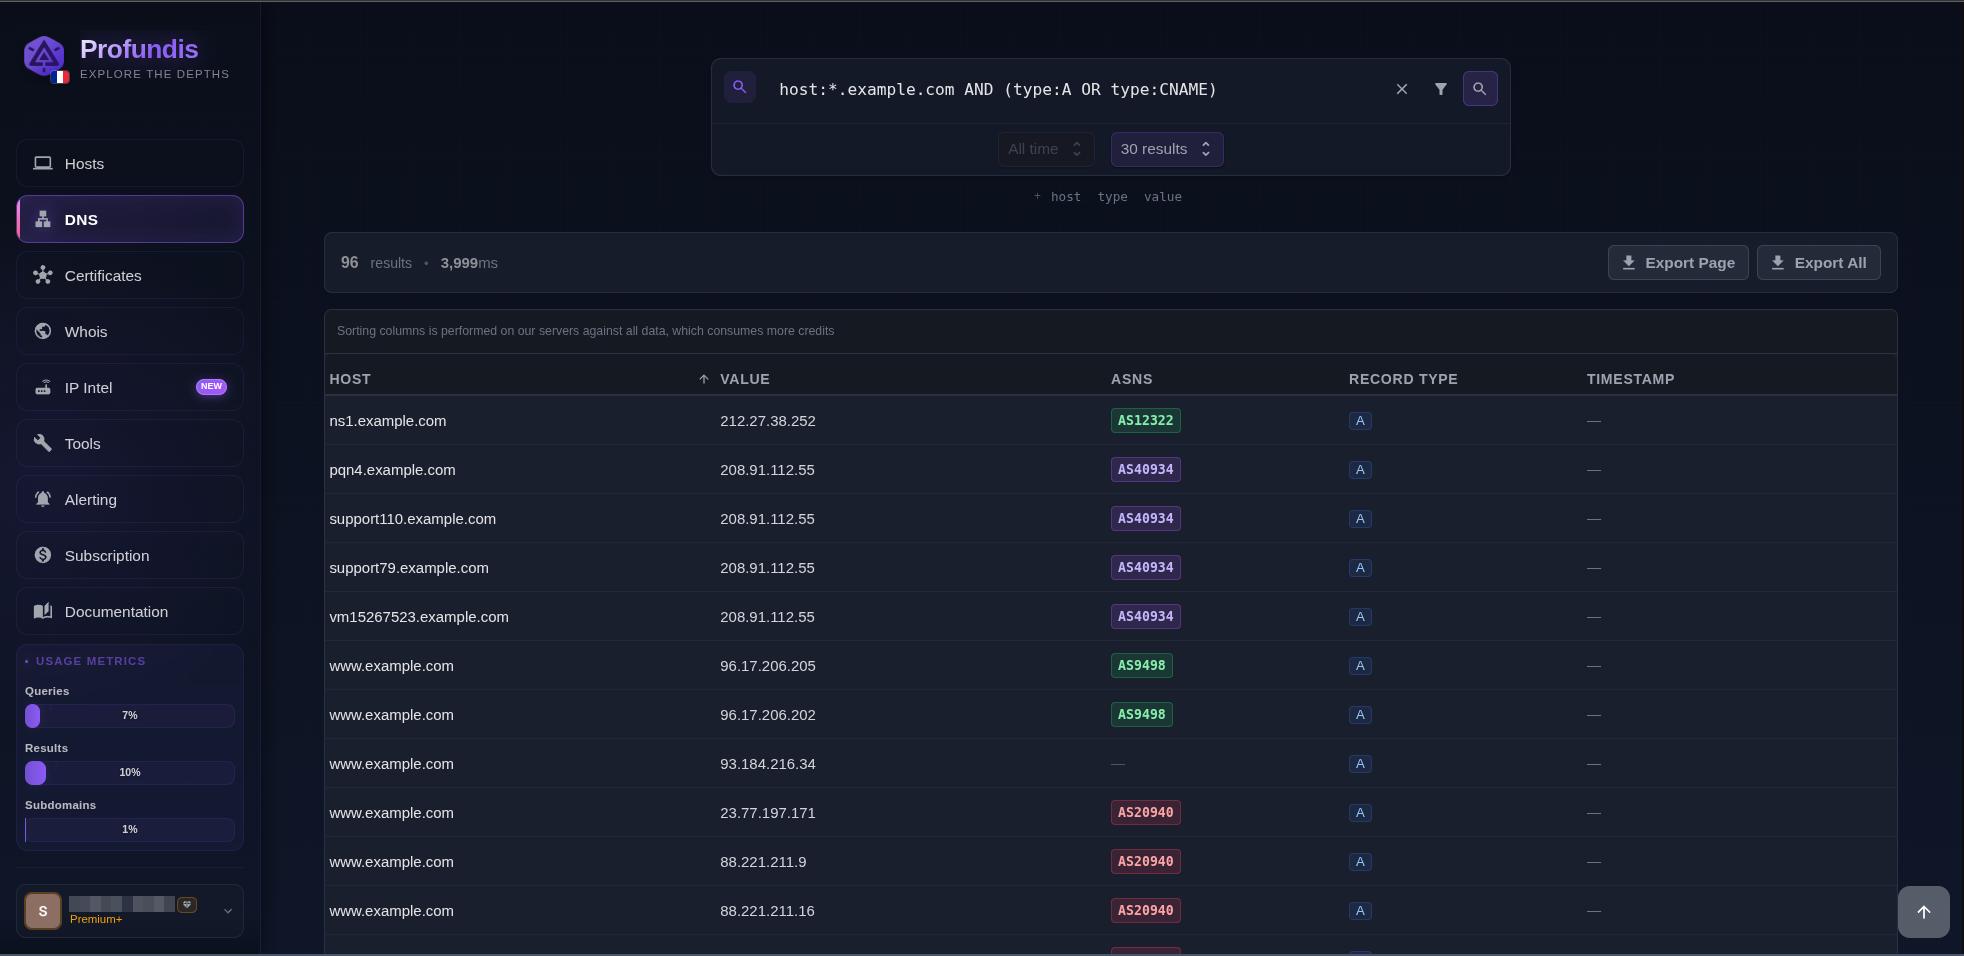
Task: Click the Queries usage progress bar
Action: tap(128, 716)
